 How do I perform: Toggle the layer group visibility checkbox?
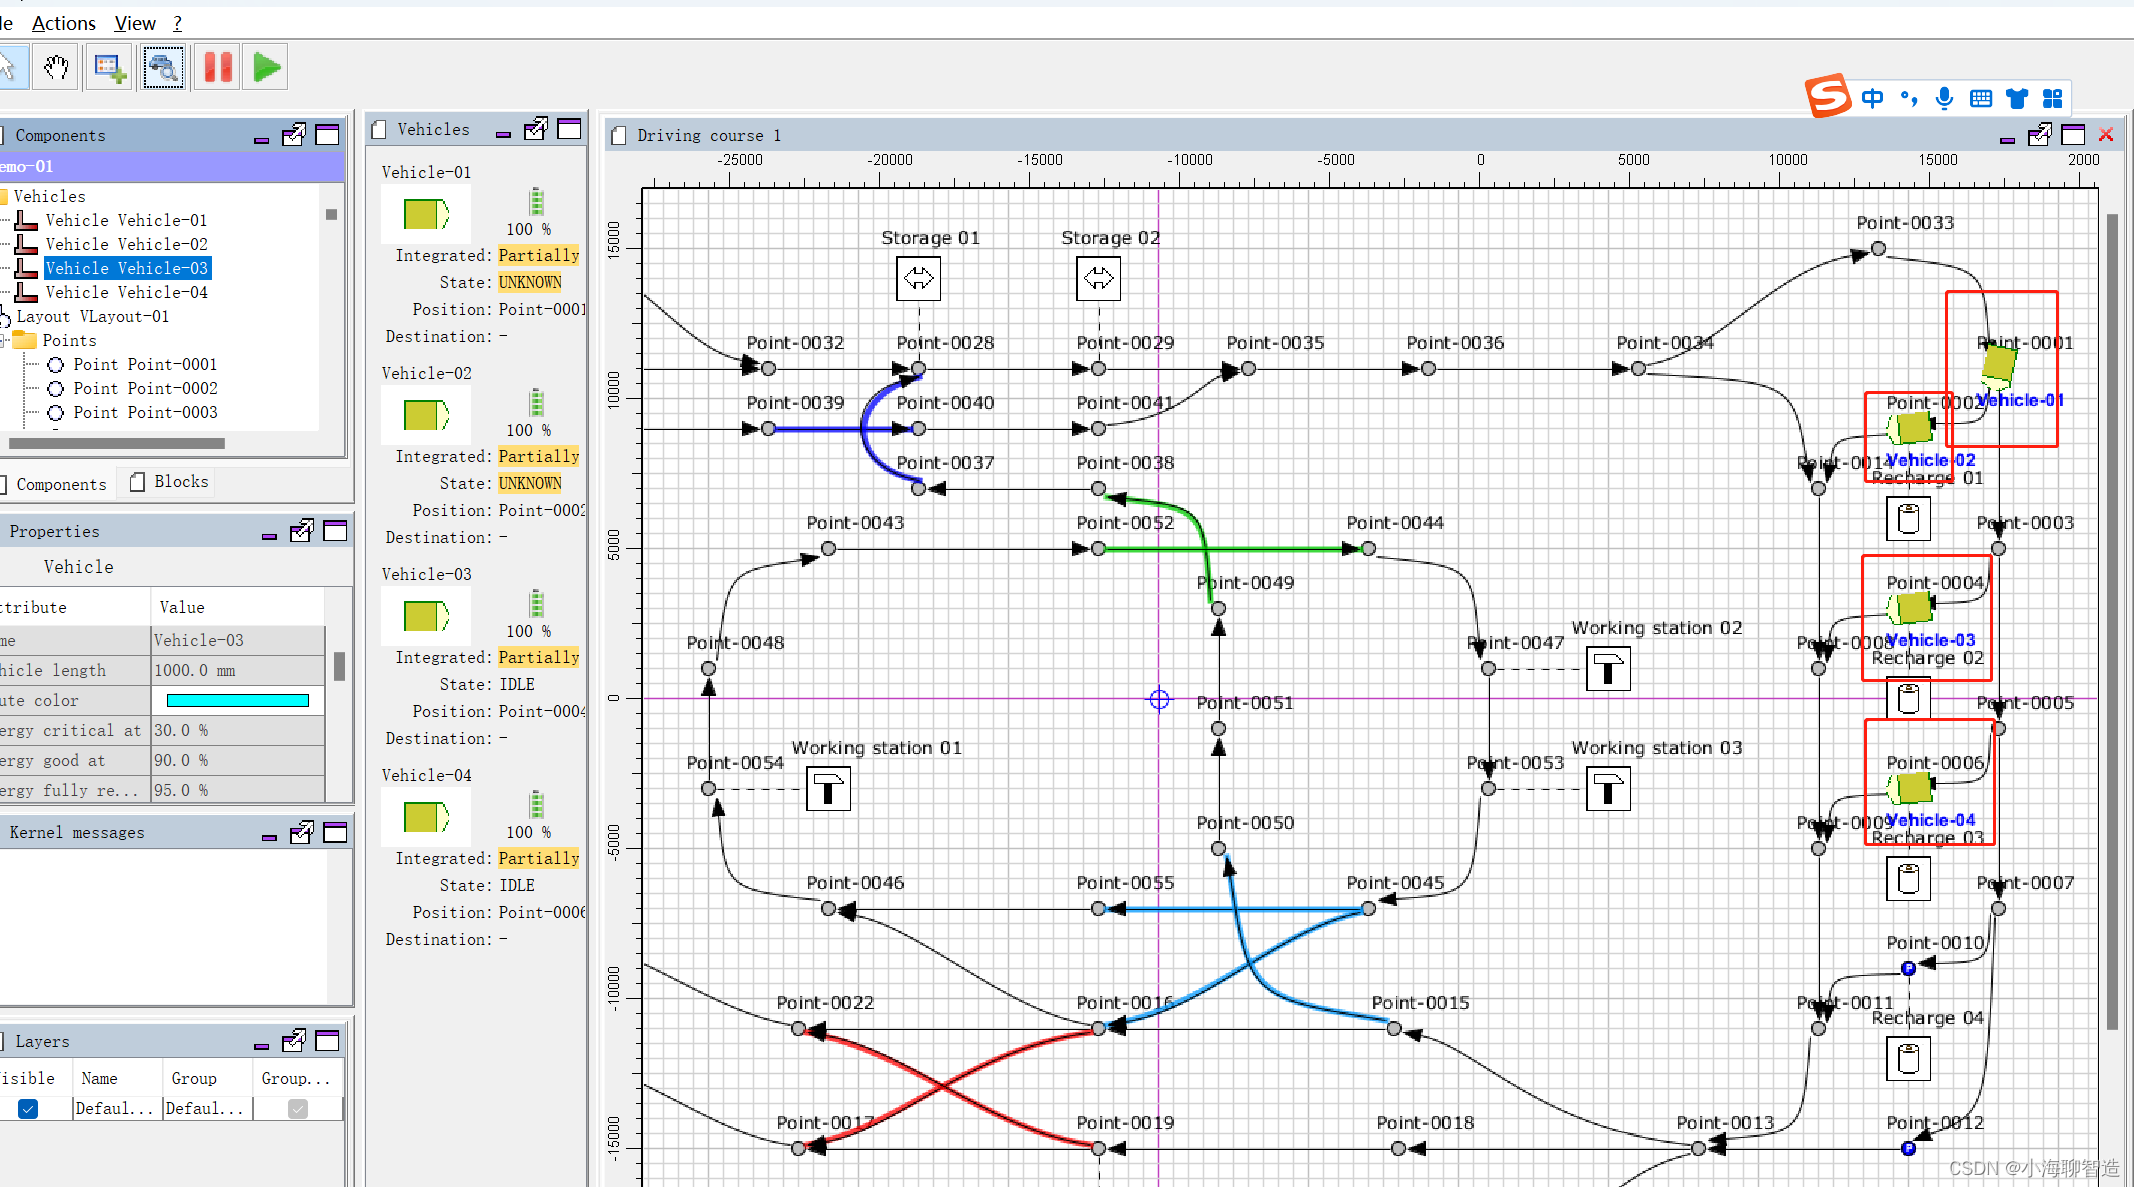[297, 1108]
